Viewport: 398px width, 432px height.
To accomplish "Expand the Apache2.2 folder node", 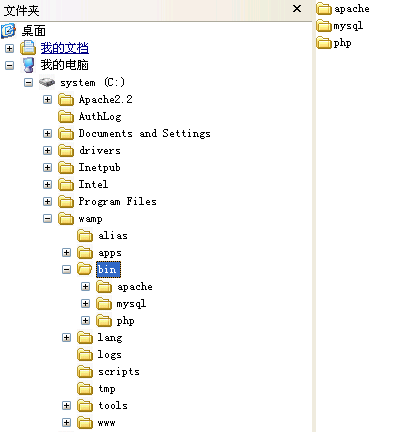I will [x=47, y=99].
